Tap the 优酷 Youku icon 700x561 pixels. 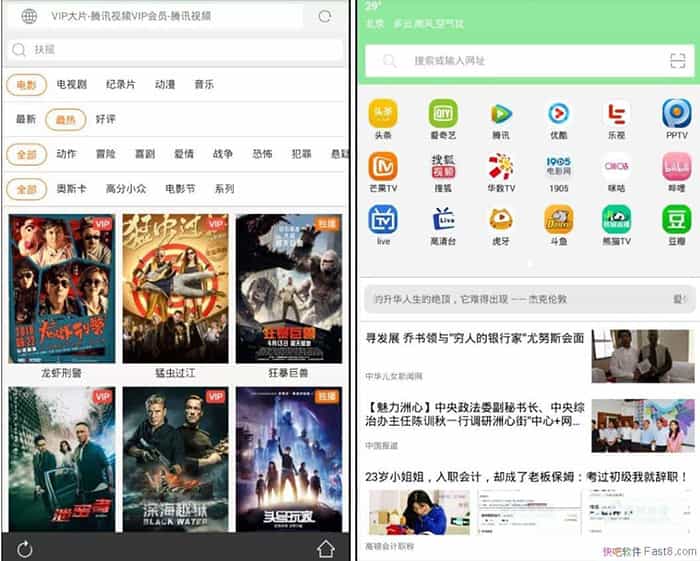tap(559, 114)
